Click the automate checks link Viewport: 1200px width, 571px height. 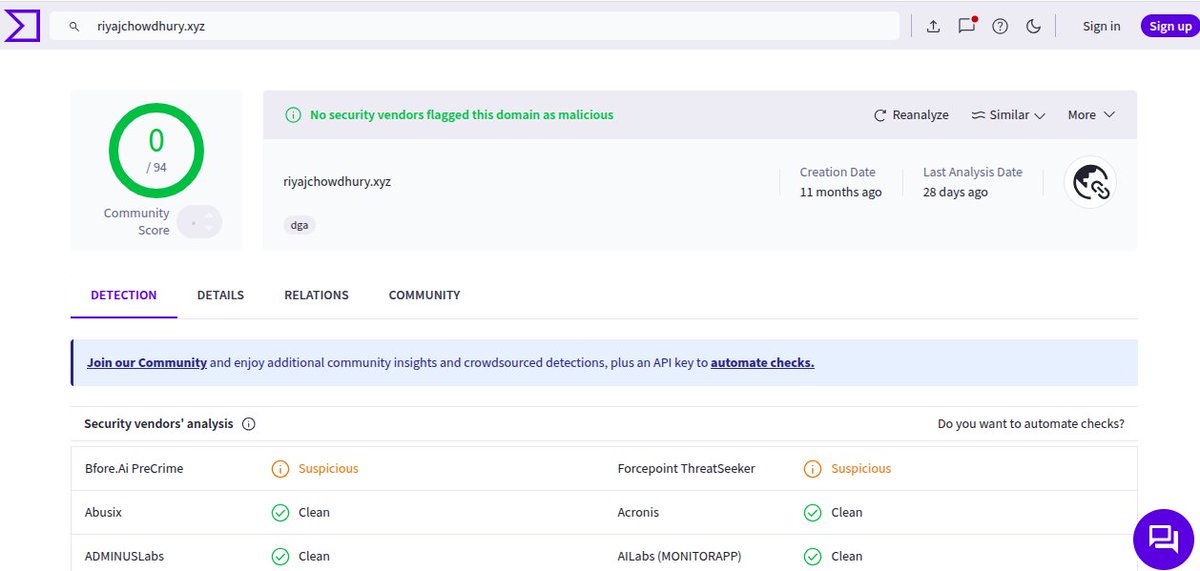[762, 363]
